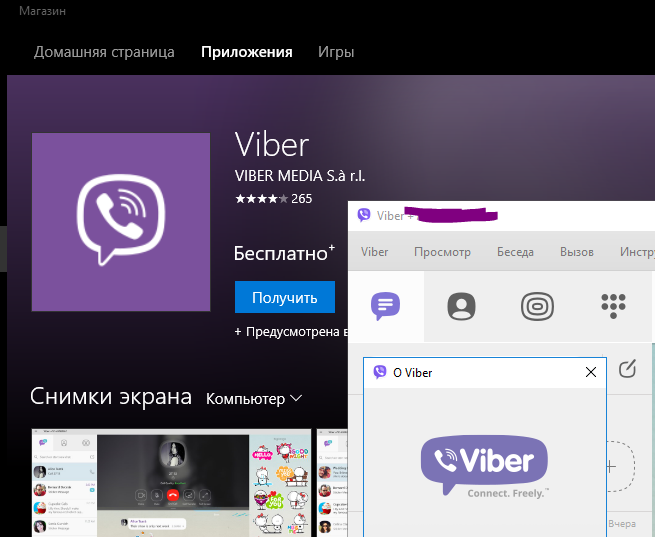
Task: Open the Contacts tab in Viber
Action: [x=461, y=306]
